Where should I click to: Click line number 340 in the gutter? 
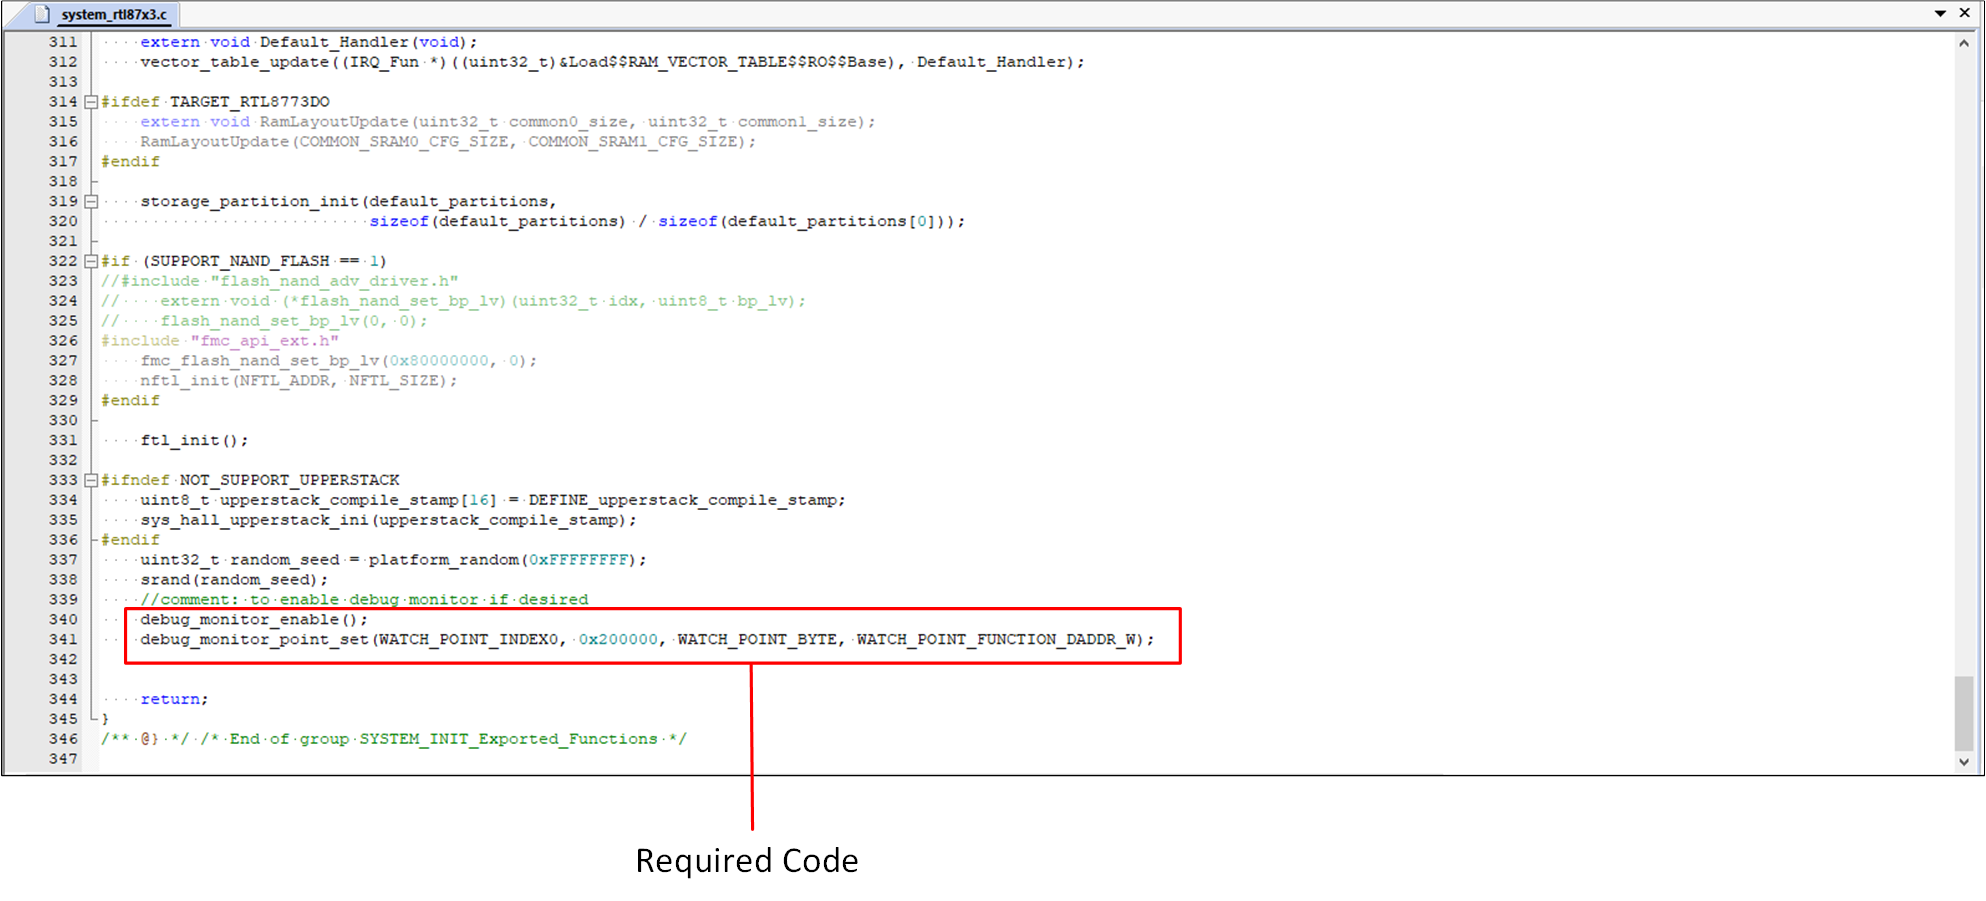[x=63, y=619]
